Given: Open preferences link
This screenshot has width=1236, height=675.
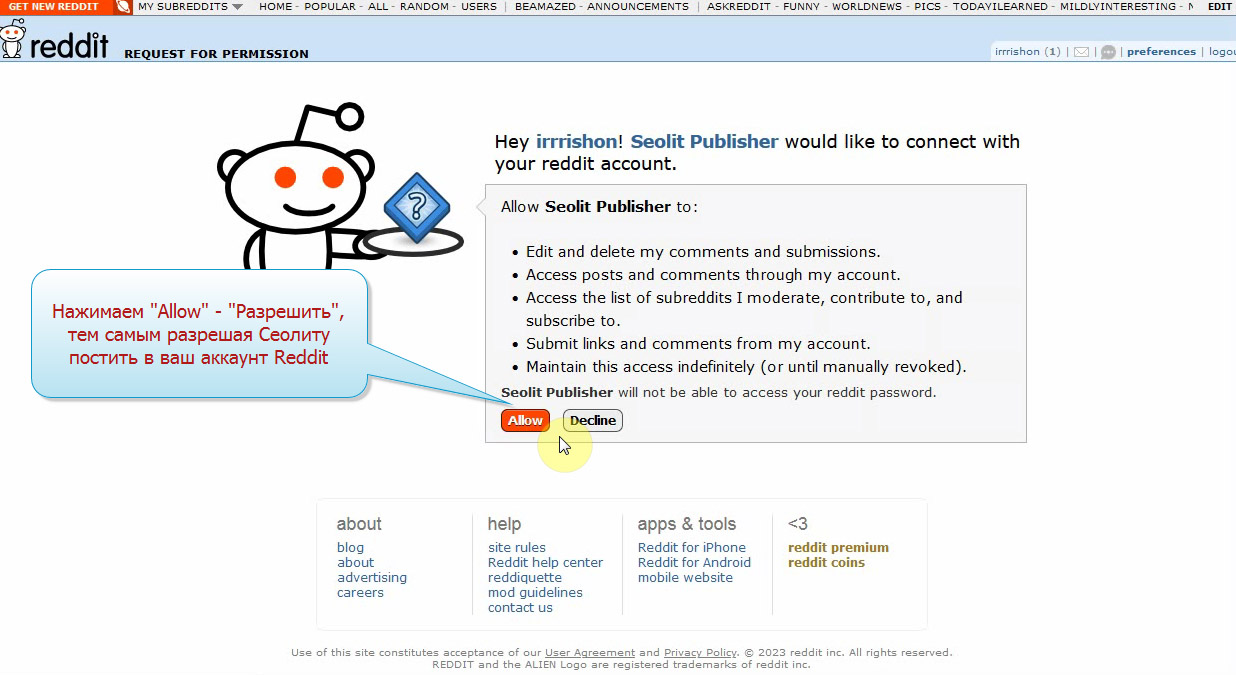Looking at the screenshot, I should point(1161,52).
